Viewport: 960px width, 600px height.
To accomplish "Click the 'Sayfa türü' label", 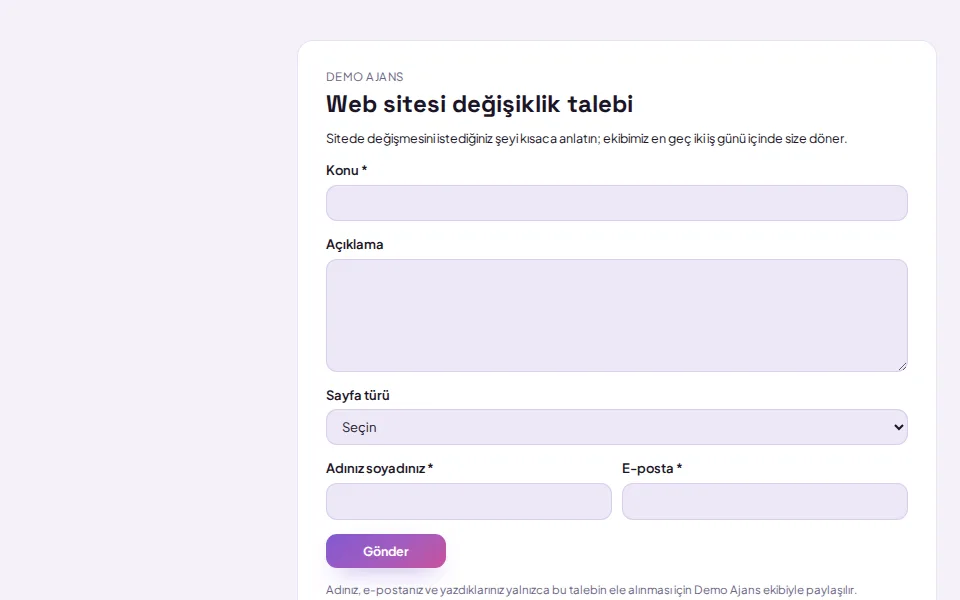I will (358, 396).
